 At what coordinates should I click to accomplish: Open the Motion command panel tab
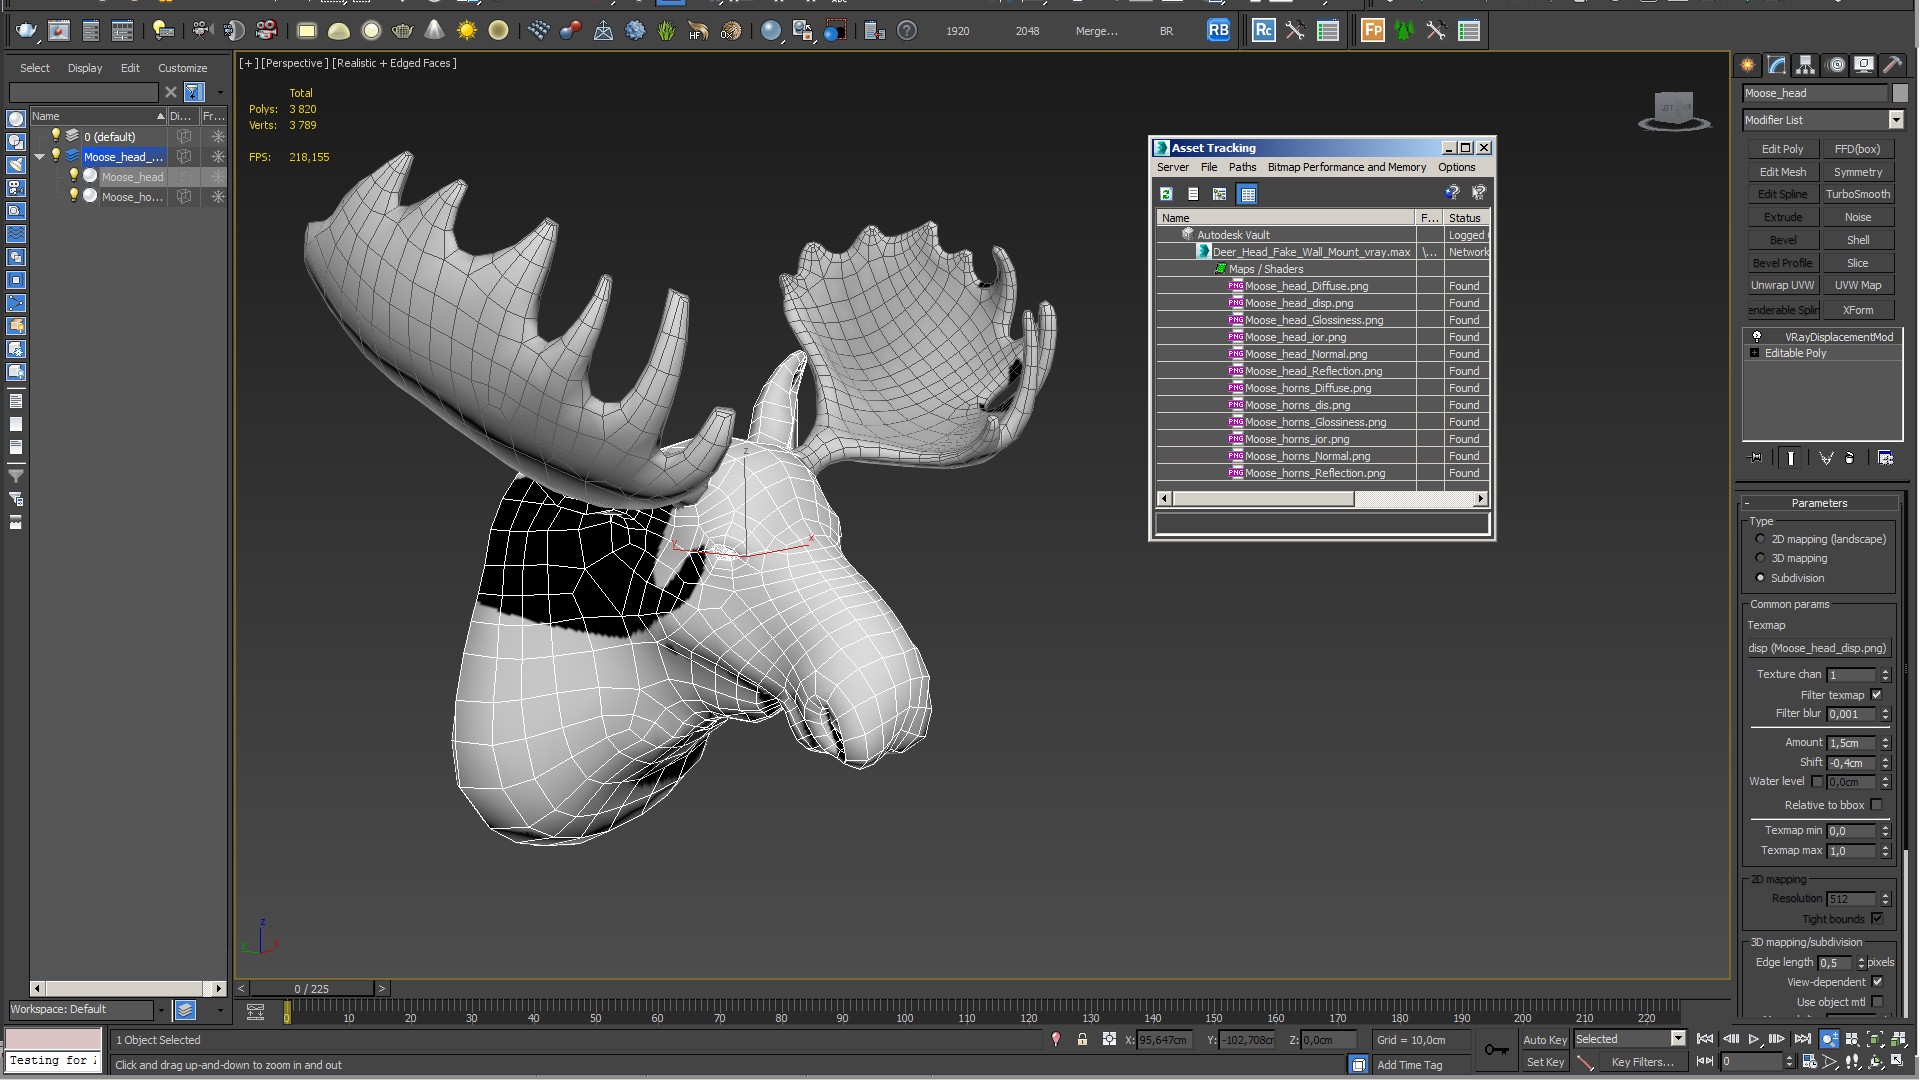(x=1836, y=65)
